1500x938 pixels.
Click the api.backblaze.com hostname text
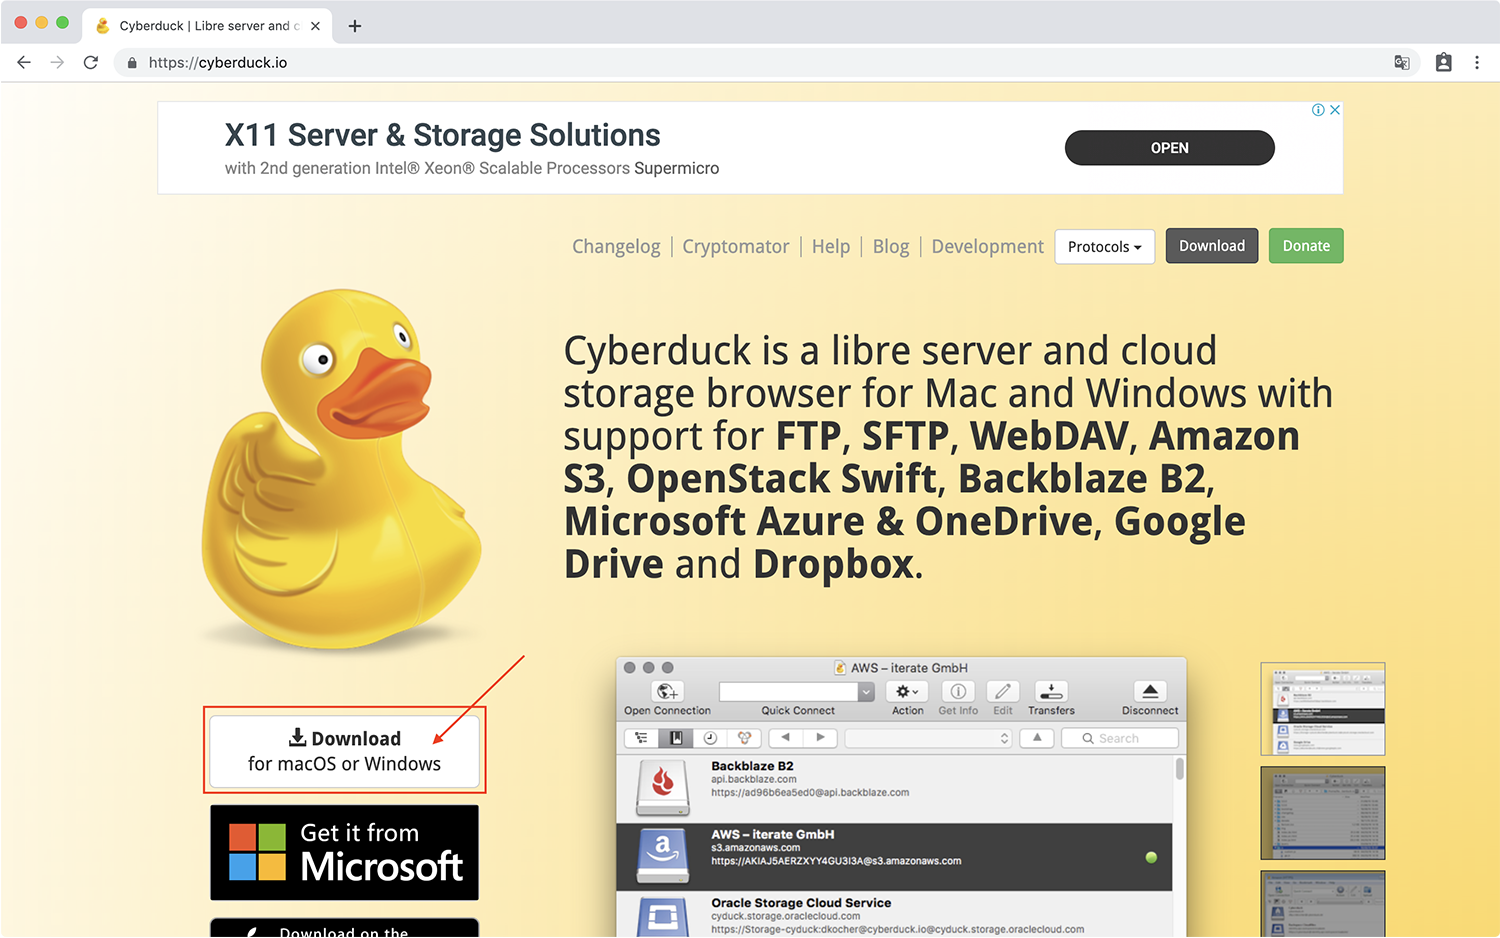tap(753, 779)
